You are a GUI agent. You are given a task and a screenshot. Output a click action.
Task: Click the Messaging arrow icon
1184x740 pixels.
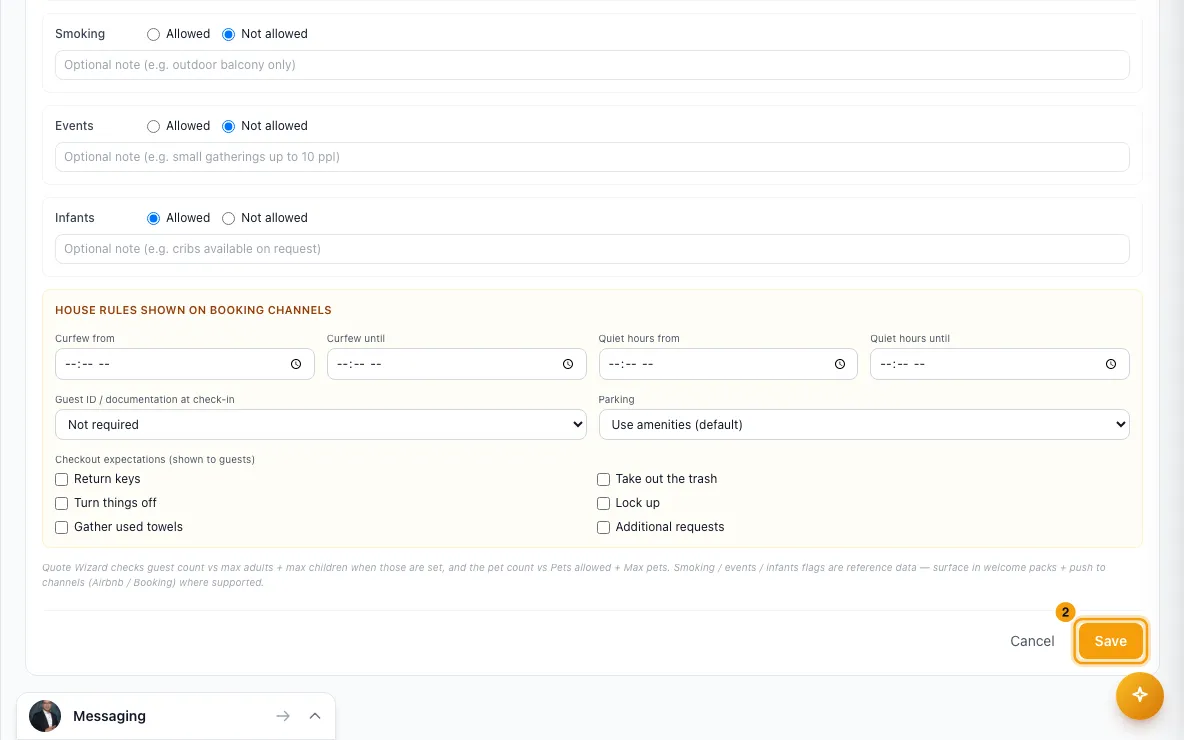point(283,716)
